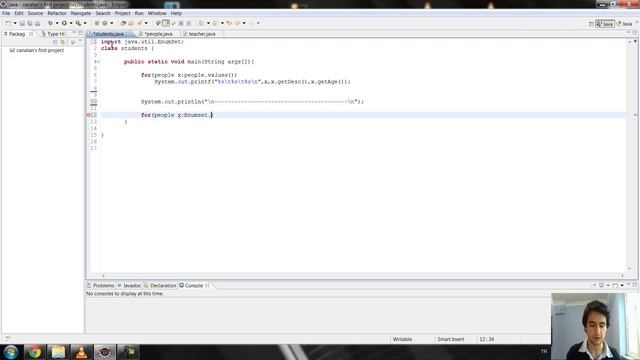This screenshot has width=640, height=360.
Task: Open the Run dropdown arrow
Action: 71,23
